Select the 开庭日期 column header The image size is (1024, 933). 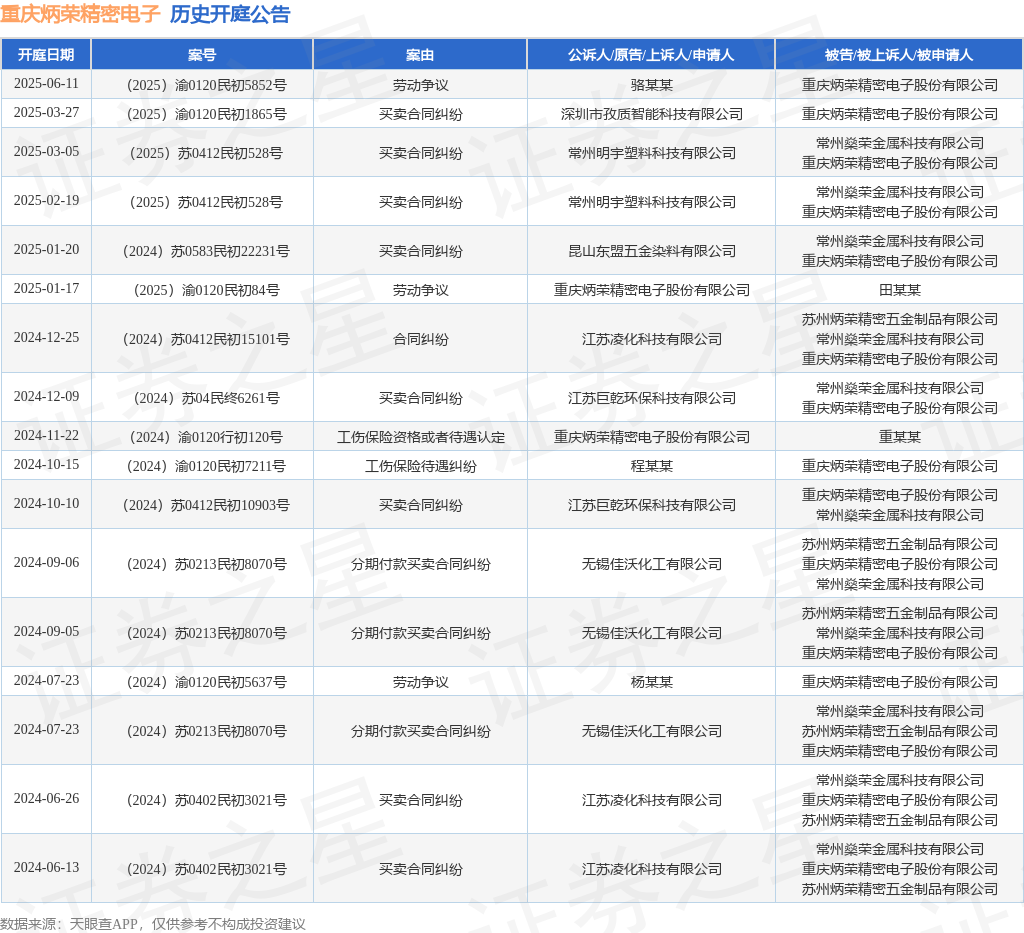point(46,55)
